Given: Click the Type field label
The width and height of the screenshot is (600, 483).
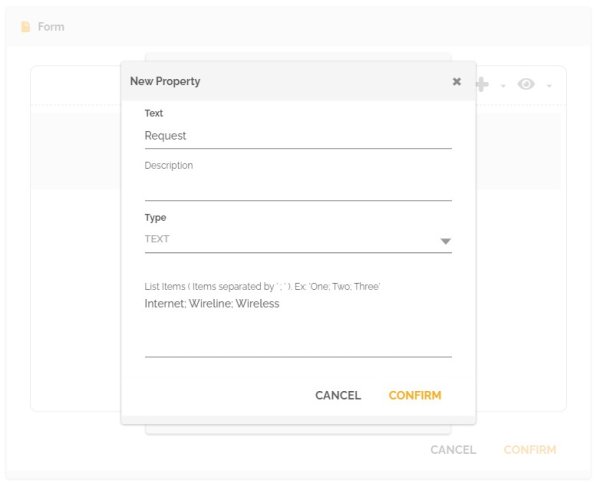Looking at the screenshot, I should pos(155,218).
